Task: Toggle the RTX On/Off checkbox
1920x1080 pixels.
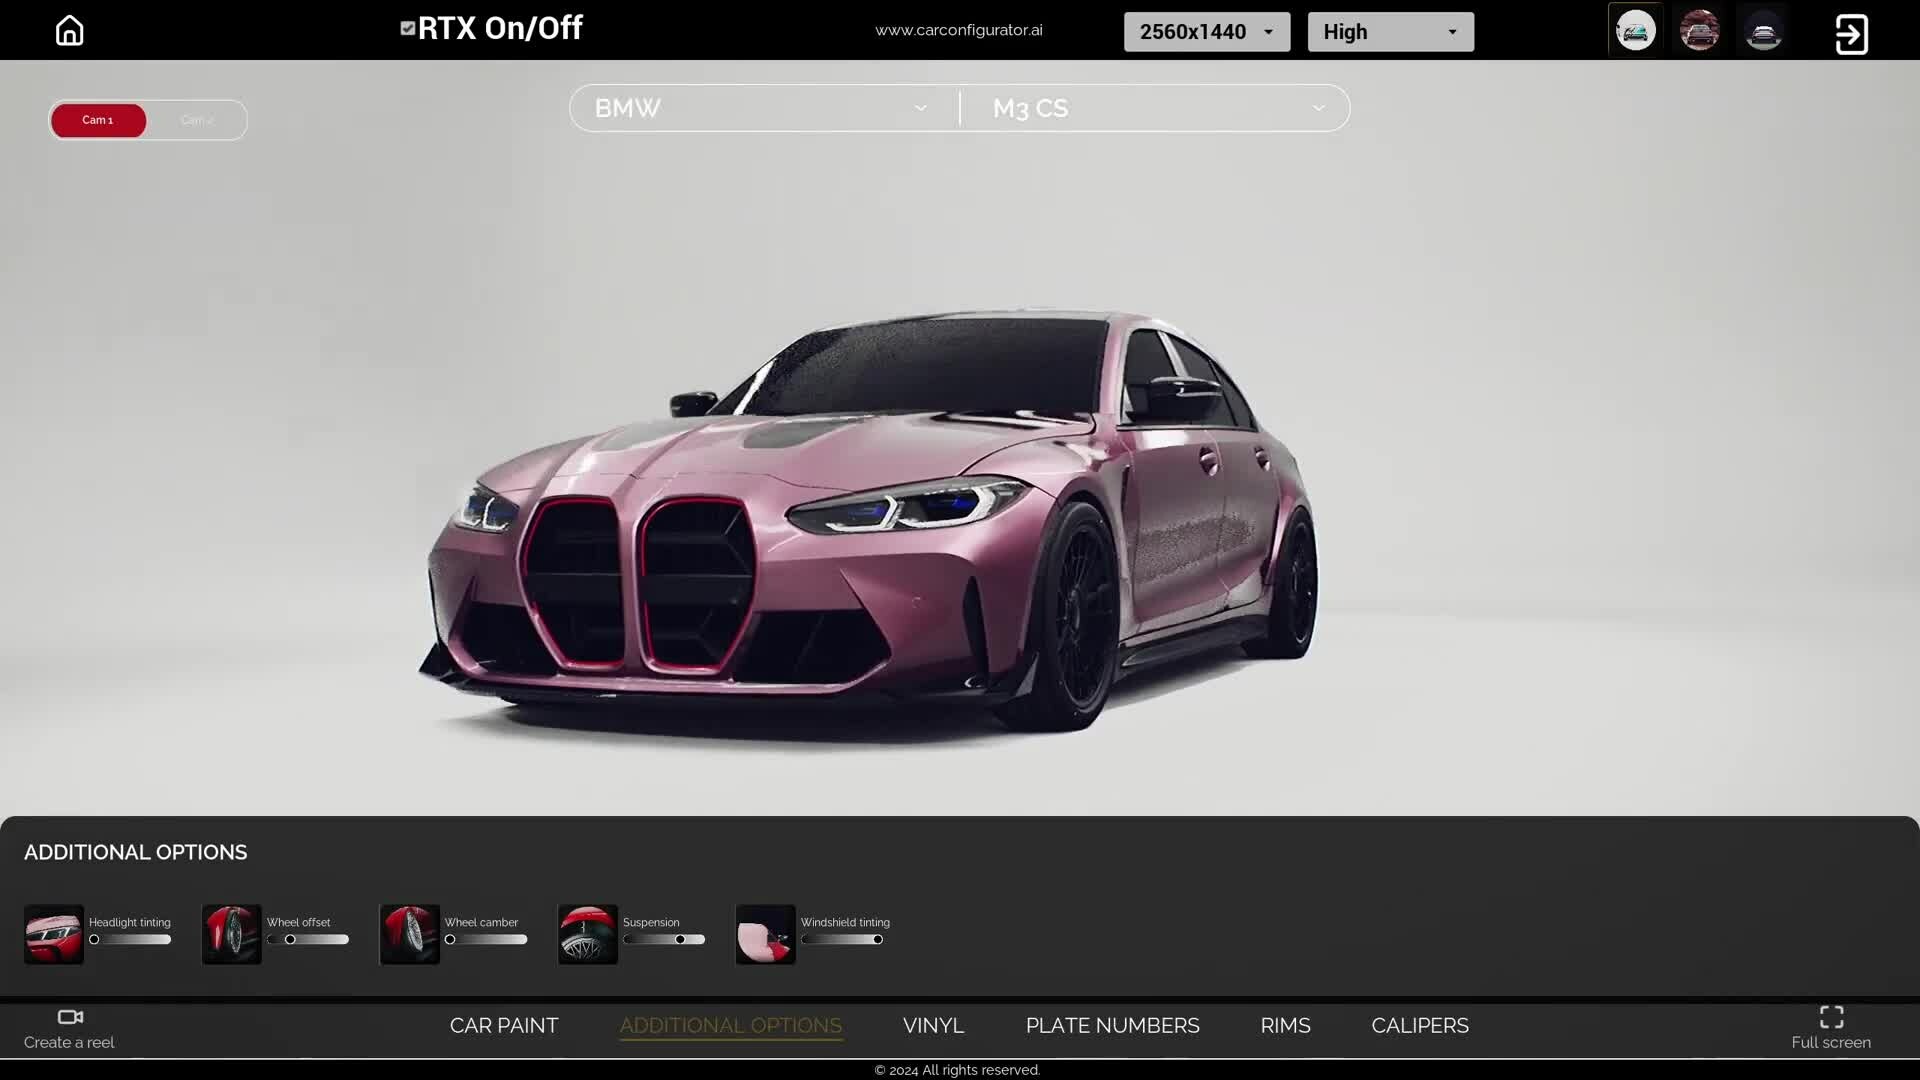Action: coord(407,28)
